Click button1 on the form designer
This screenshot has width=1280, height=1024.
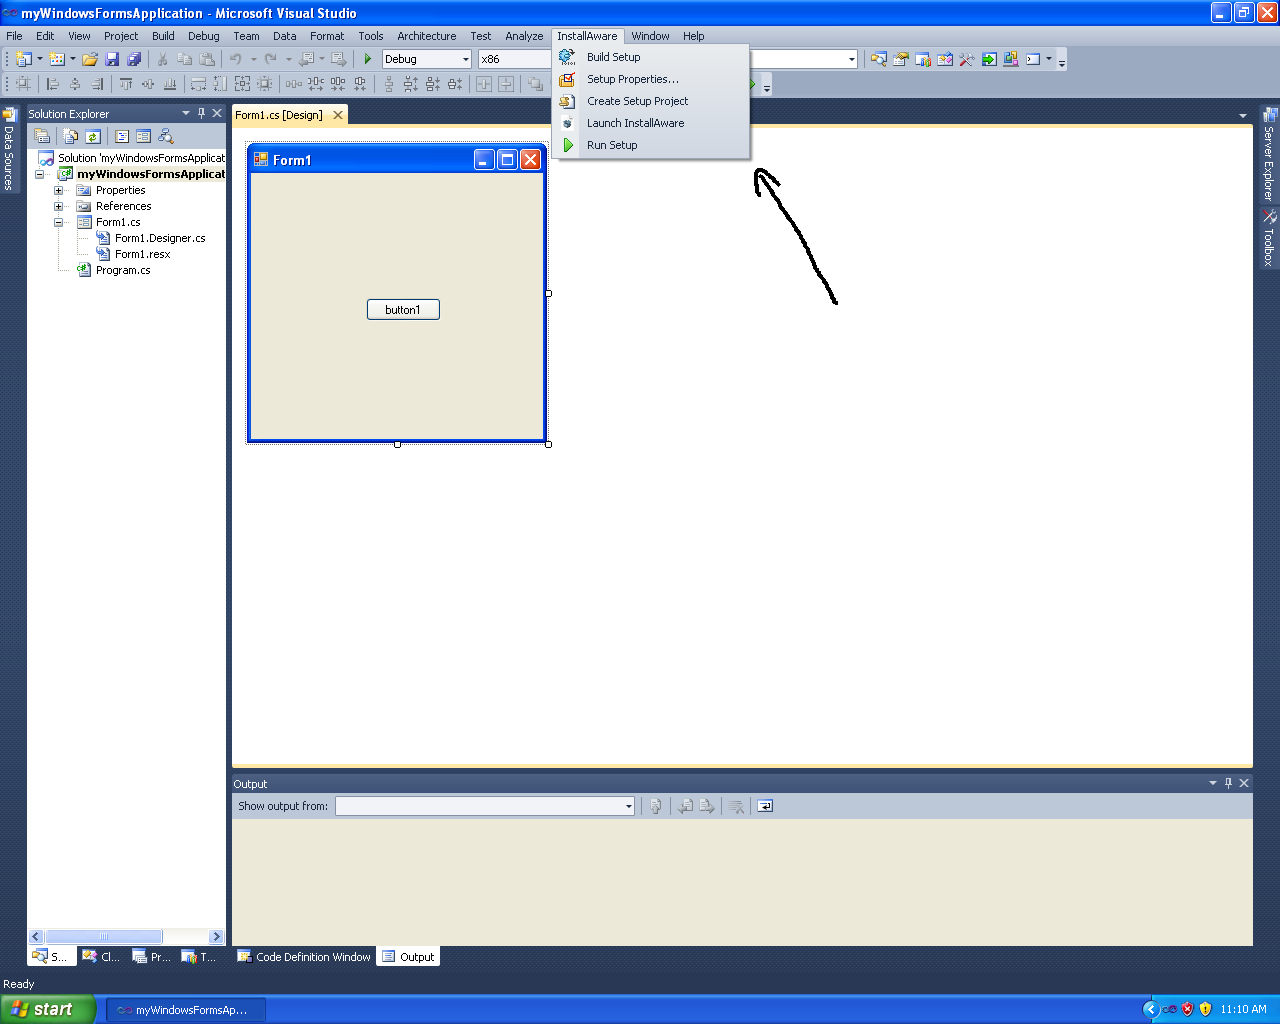[x=403, y=310]
